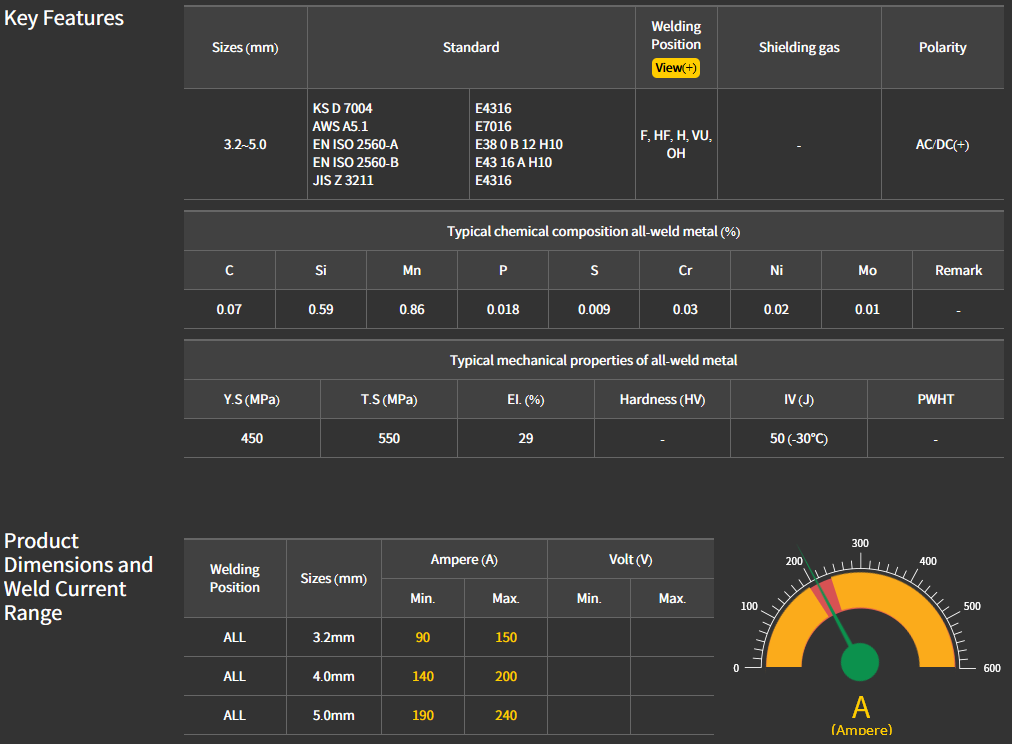Click the Polarity column header
Image resolution: width=1012 pixels, height=744 pixels.
942,47
